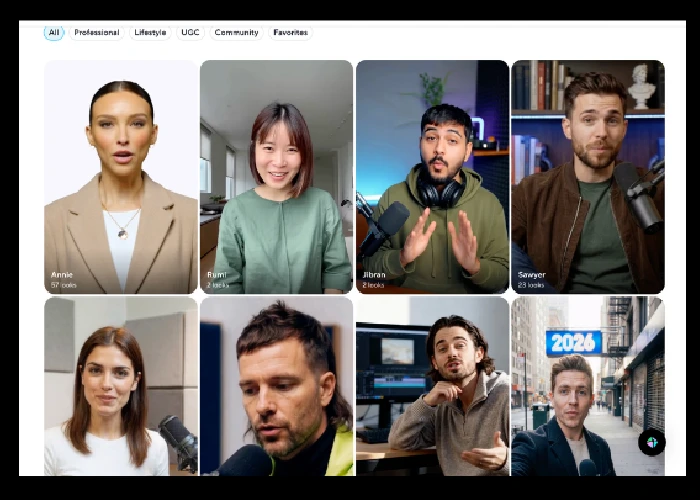Pick the long-haired man at editing desk

click(x=432, y=385)
